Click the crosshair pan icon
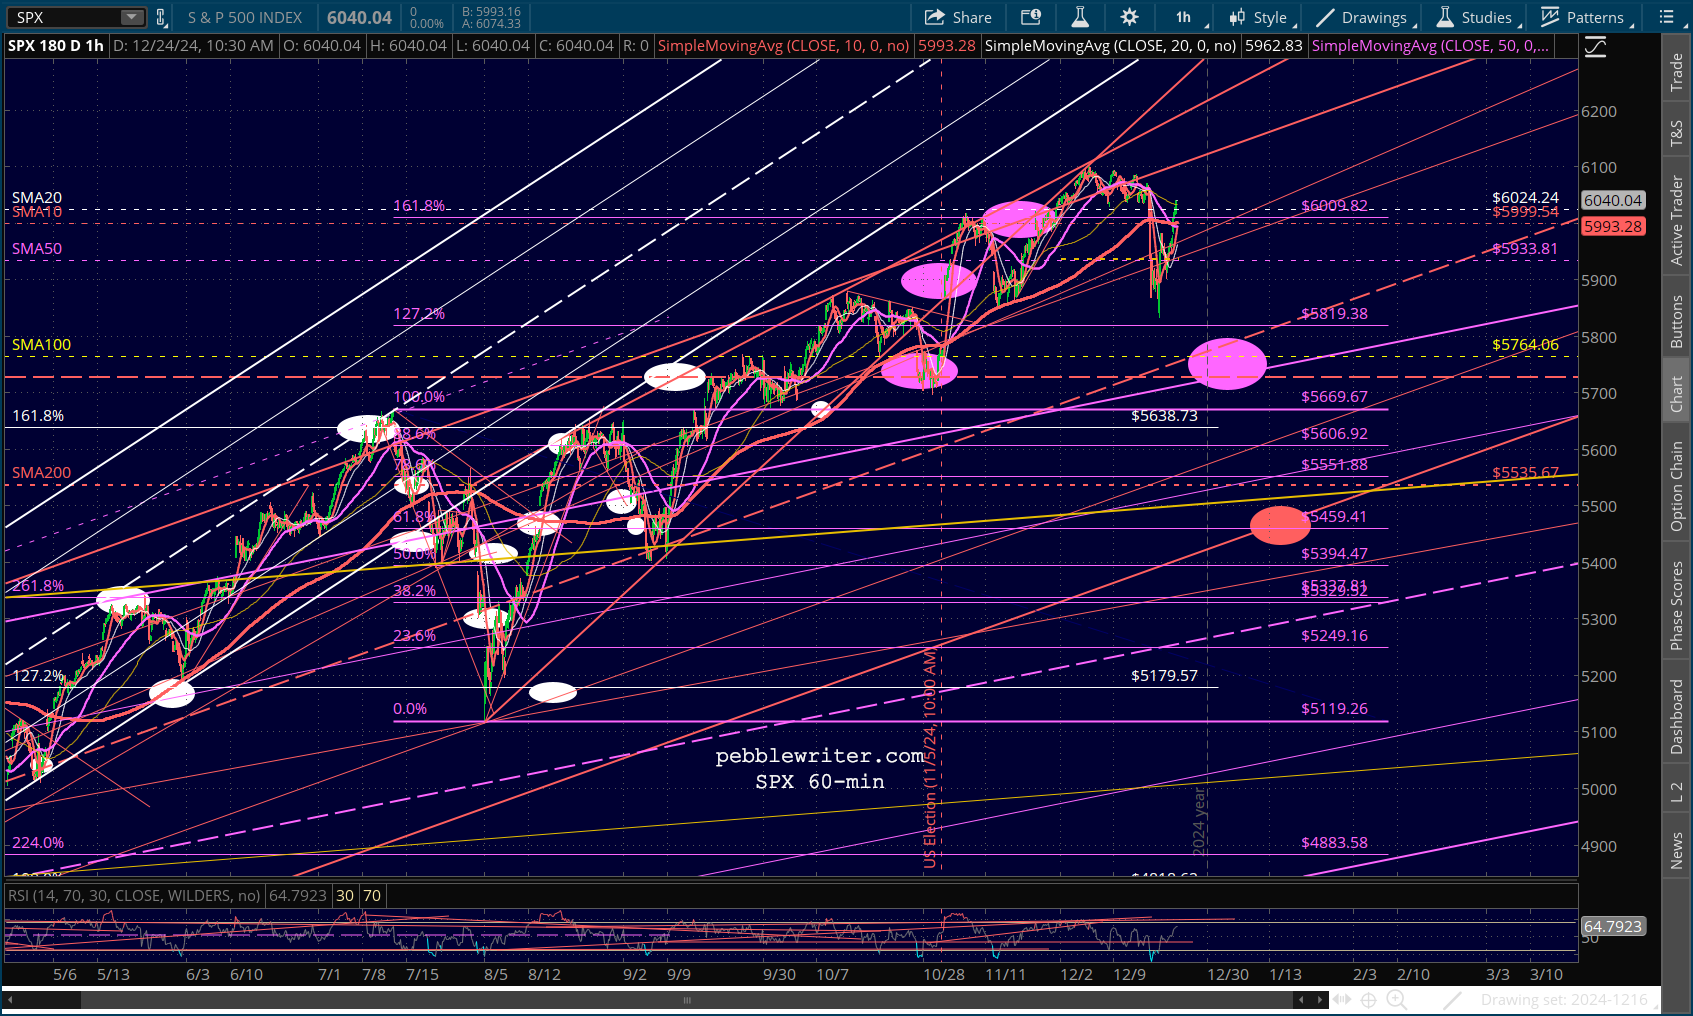 1368,1000
